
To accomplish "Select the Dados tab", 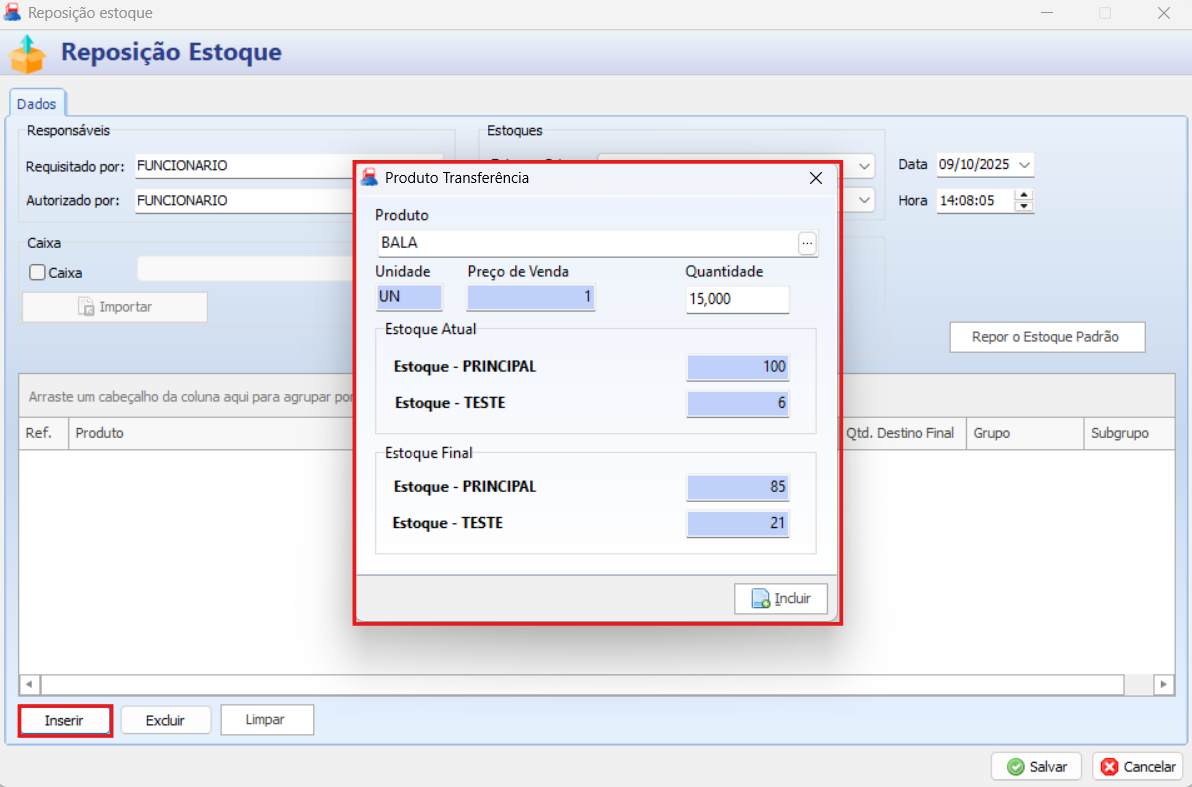I will coord(37,104).
